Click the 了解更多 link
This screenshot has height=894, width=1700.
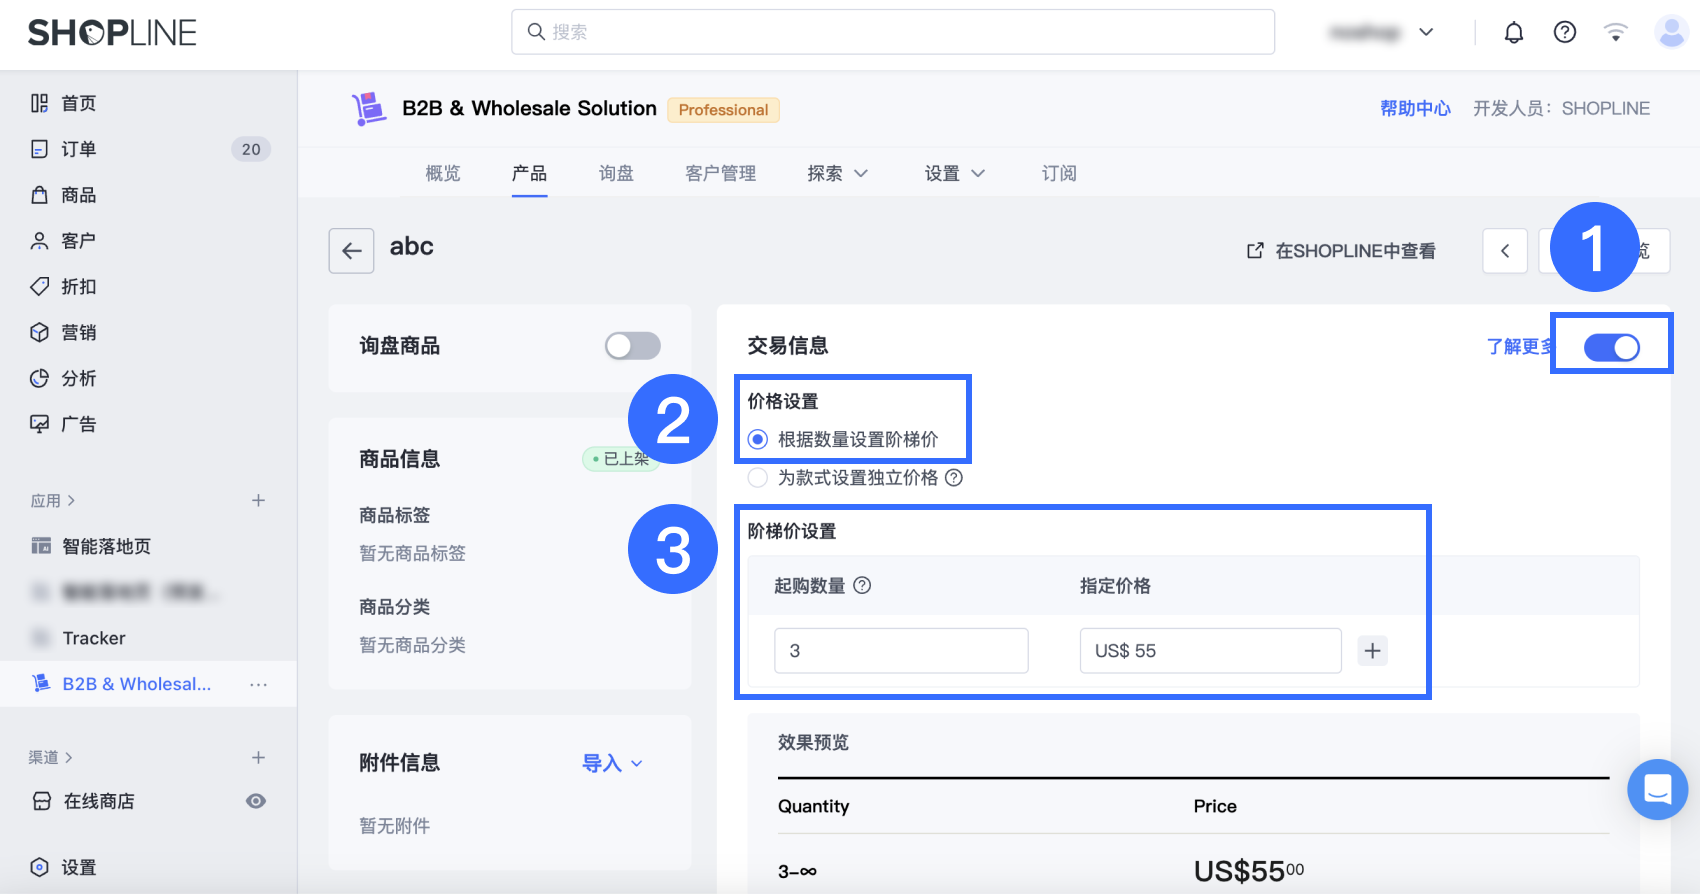[x=1521, y=347]
